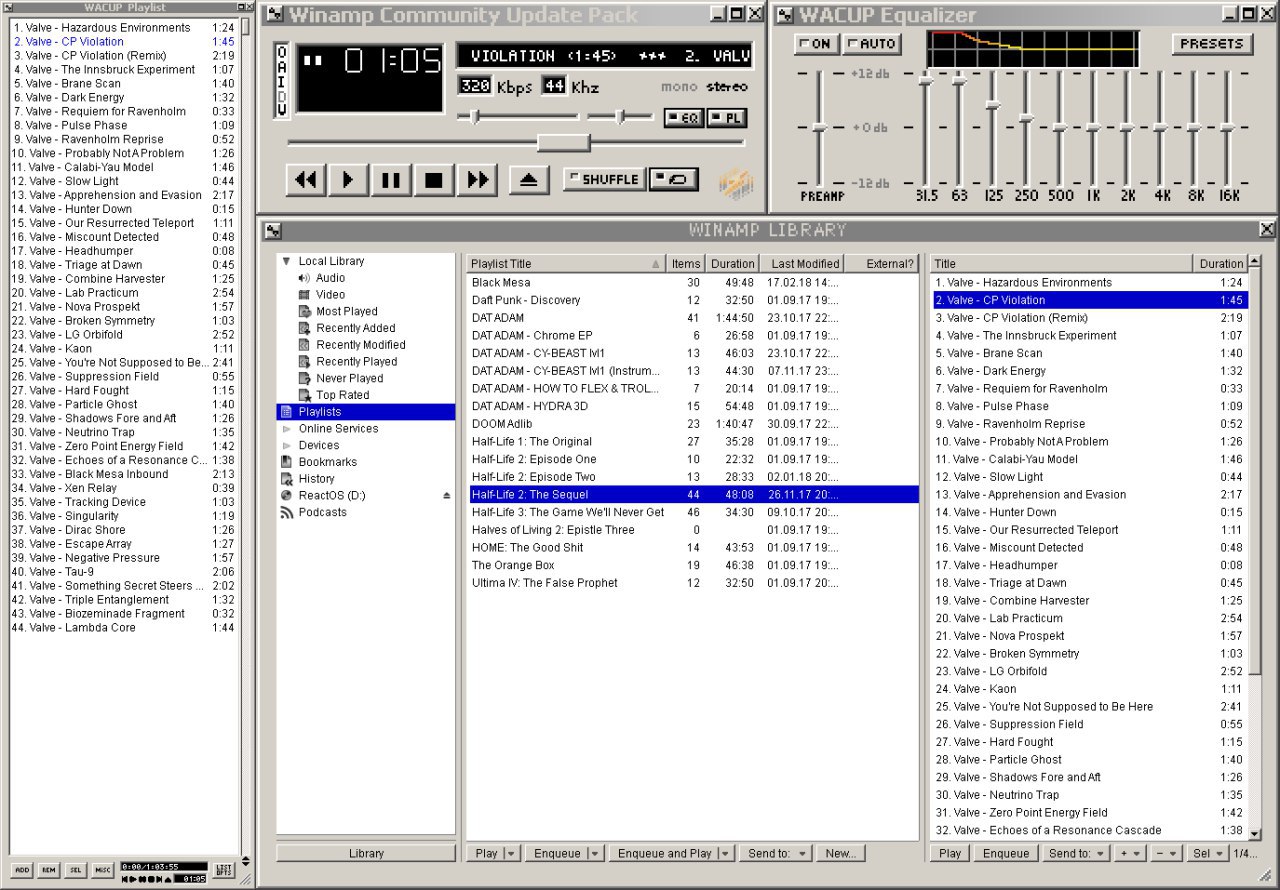The image size is (1280, 890).
Task: Sort playlists by the Last Modified column
Action: click(x=802, y=264)
